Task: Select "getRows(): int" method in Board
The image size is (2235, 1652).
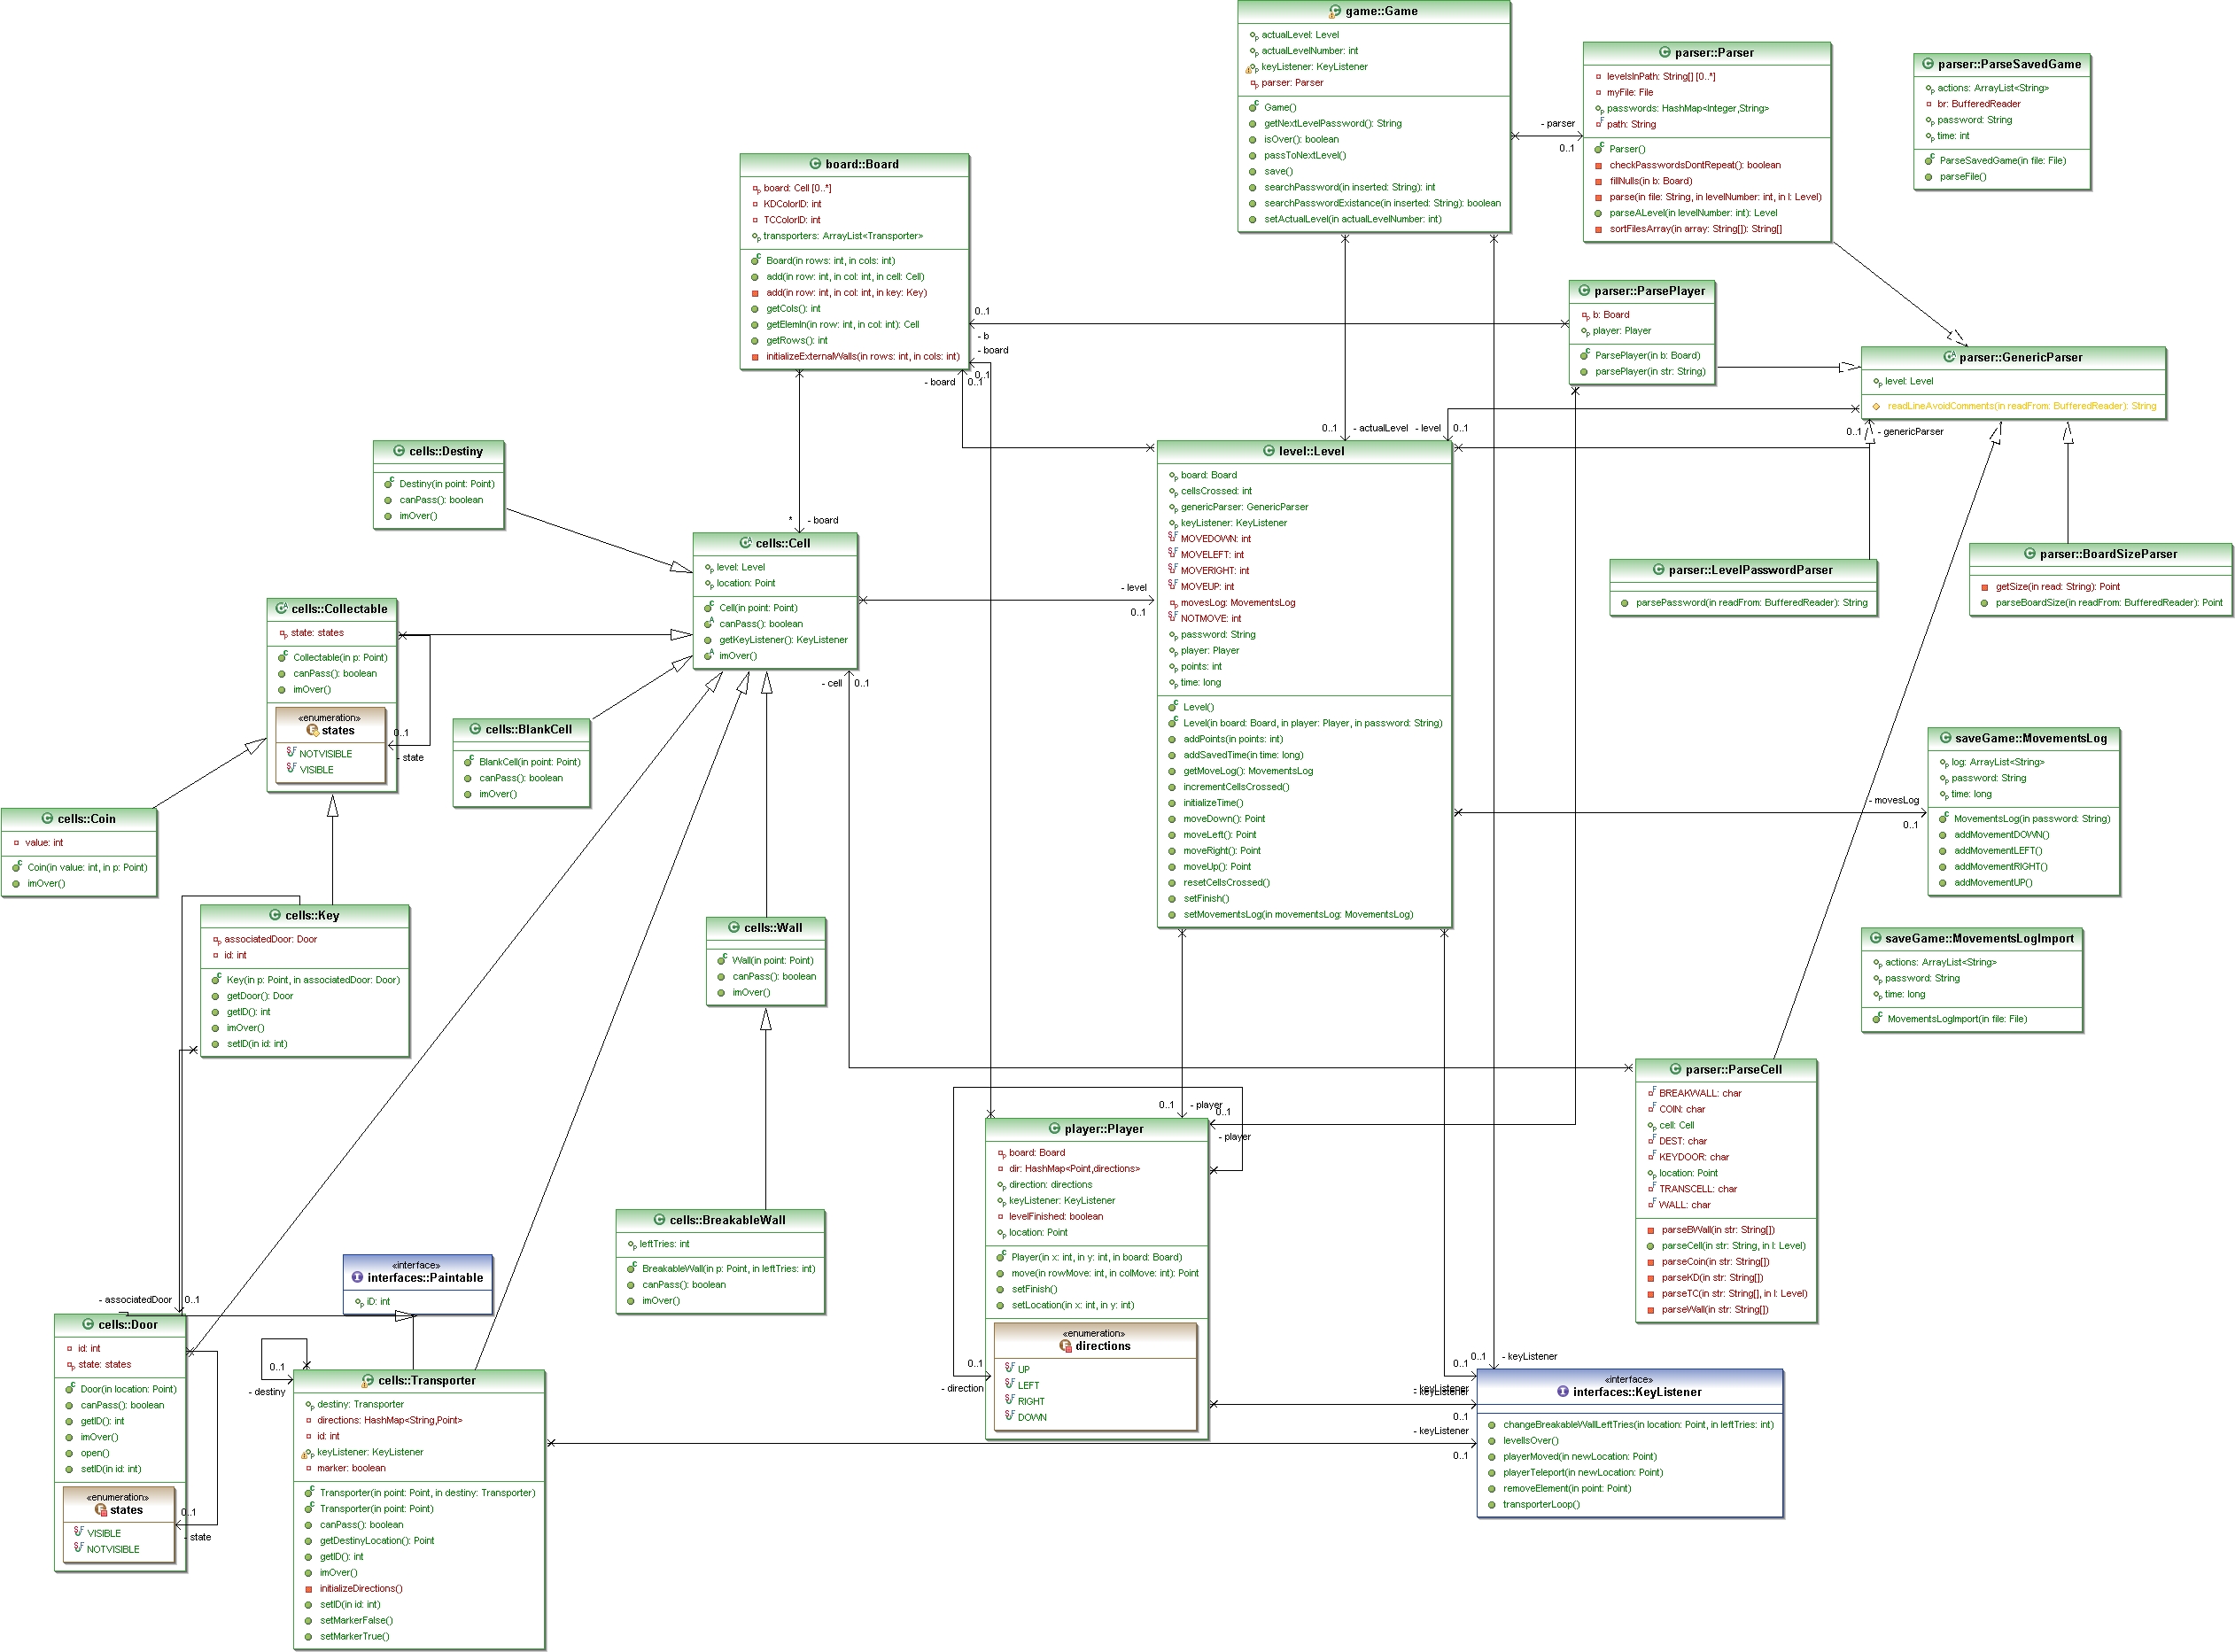Action: (796, 340)
